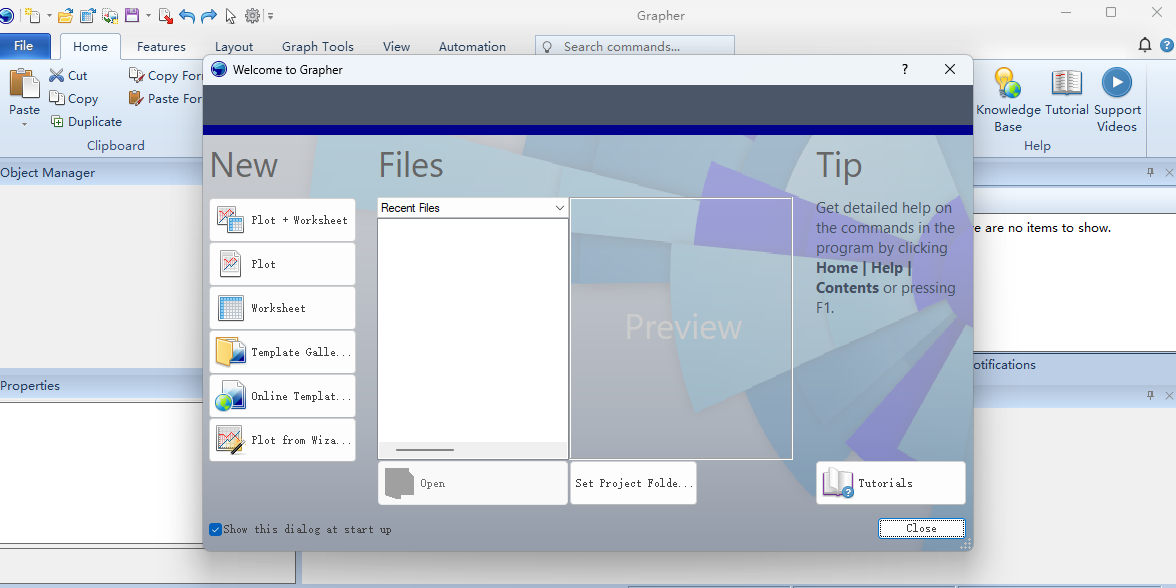1176x588 pixels.
Task: Click the Open worksheet icon in quick access toolbar
Action: click(x=88, y=15)
